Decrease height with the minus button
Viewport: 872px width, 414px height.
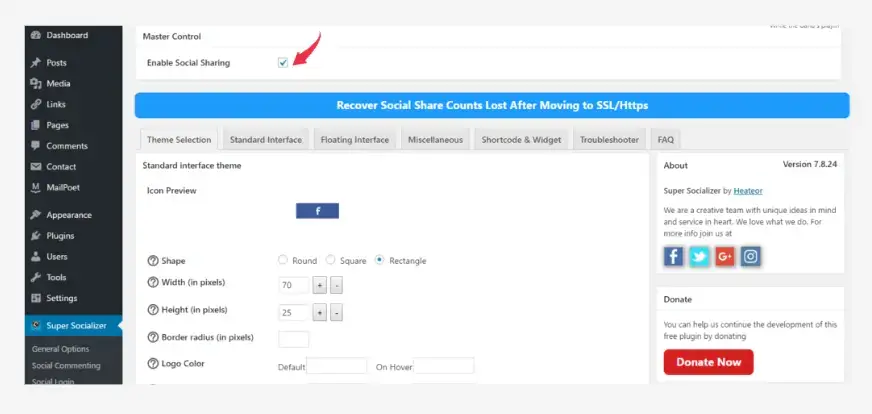(336, 313)
